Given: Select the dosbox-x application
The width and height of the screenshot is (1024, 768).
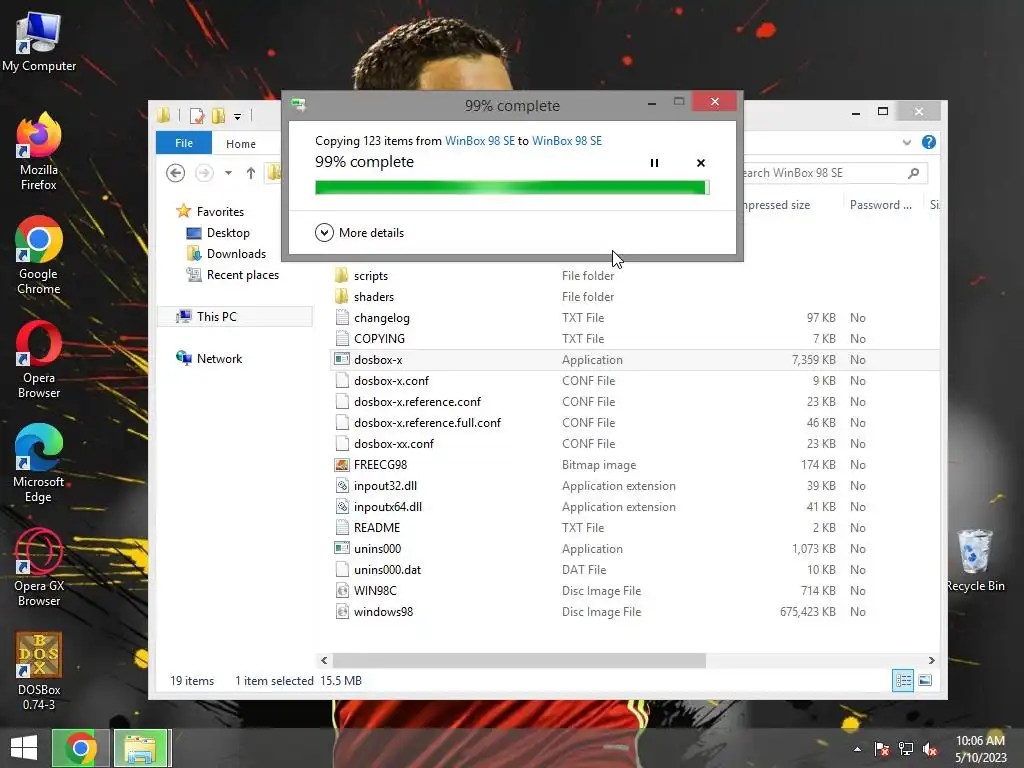Looking at the screenshot, I should (378, 360).
